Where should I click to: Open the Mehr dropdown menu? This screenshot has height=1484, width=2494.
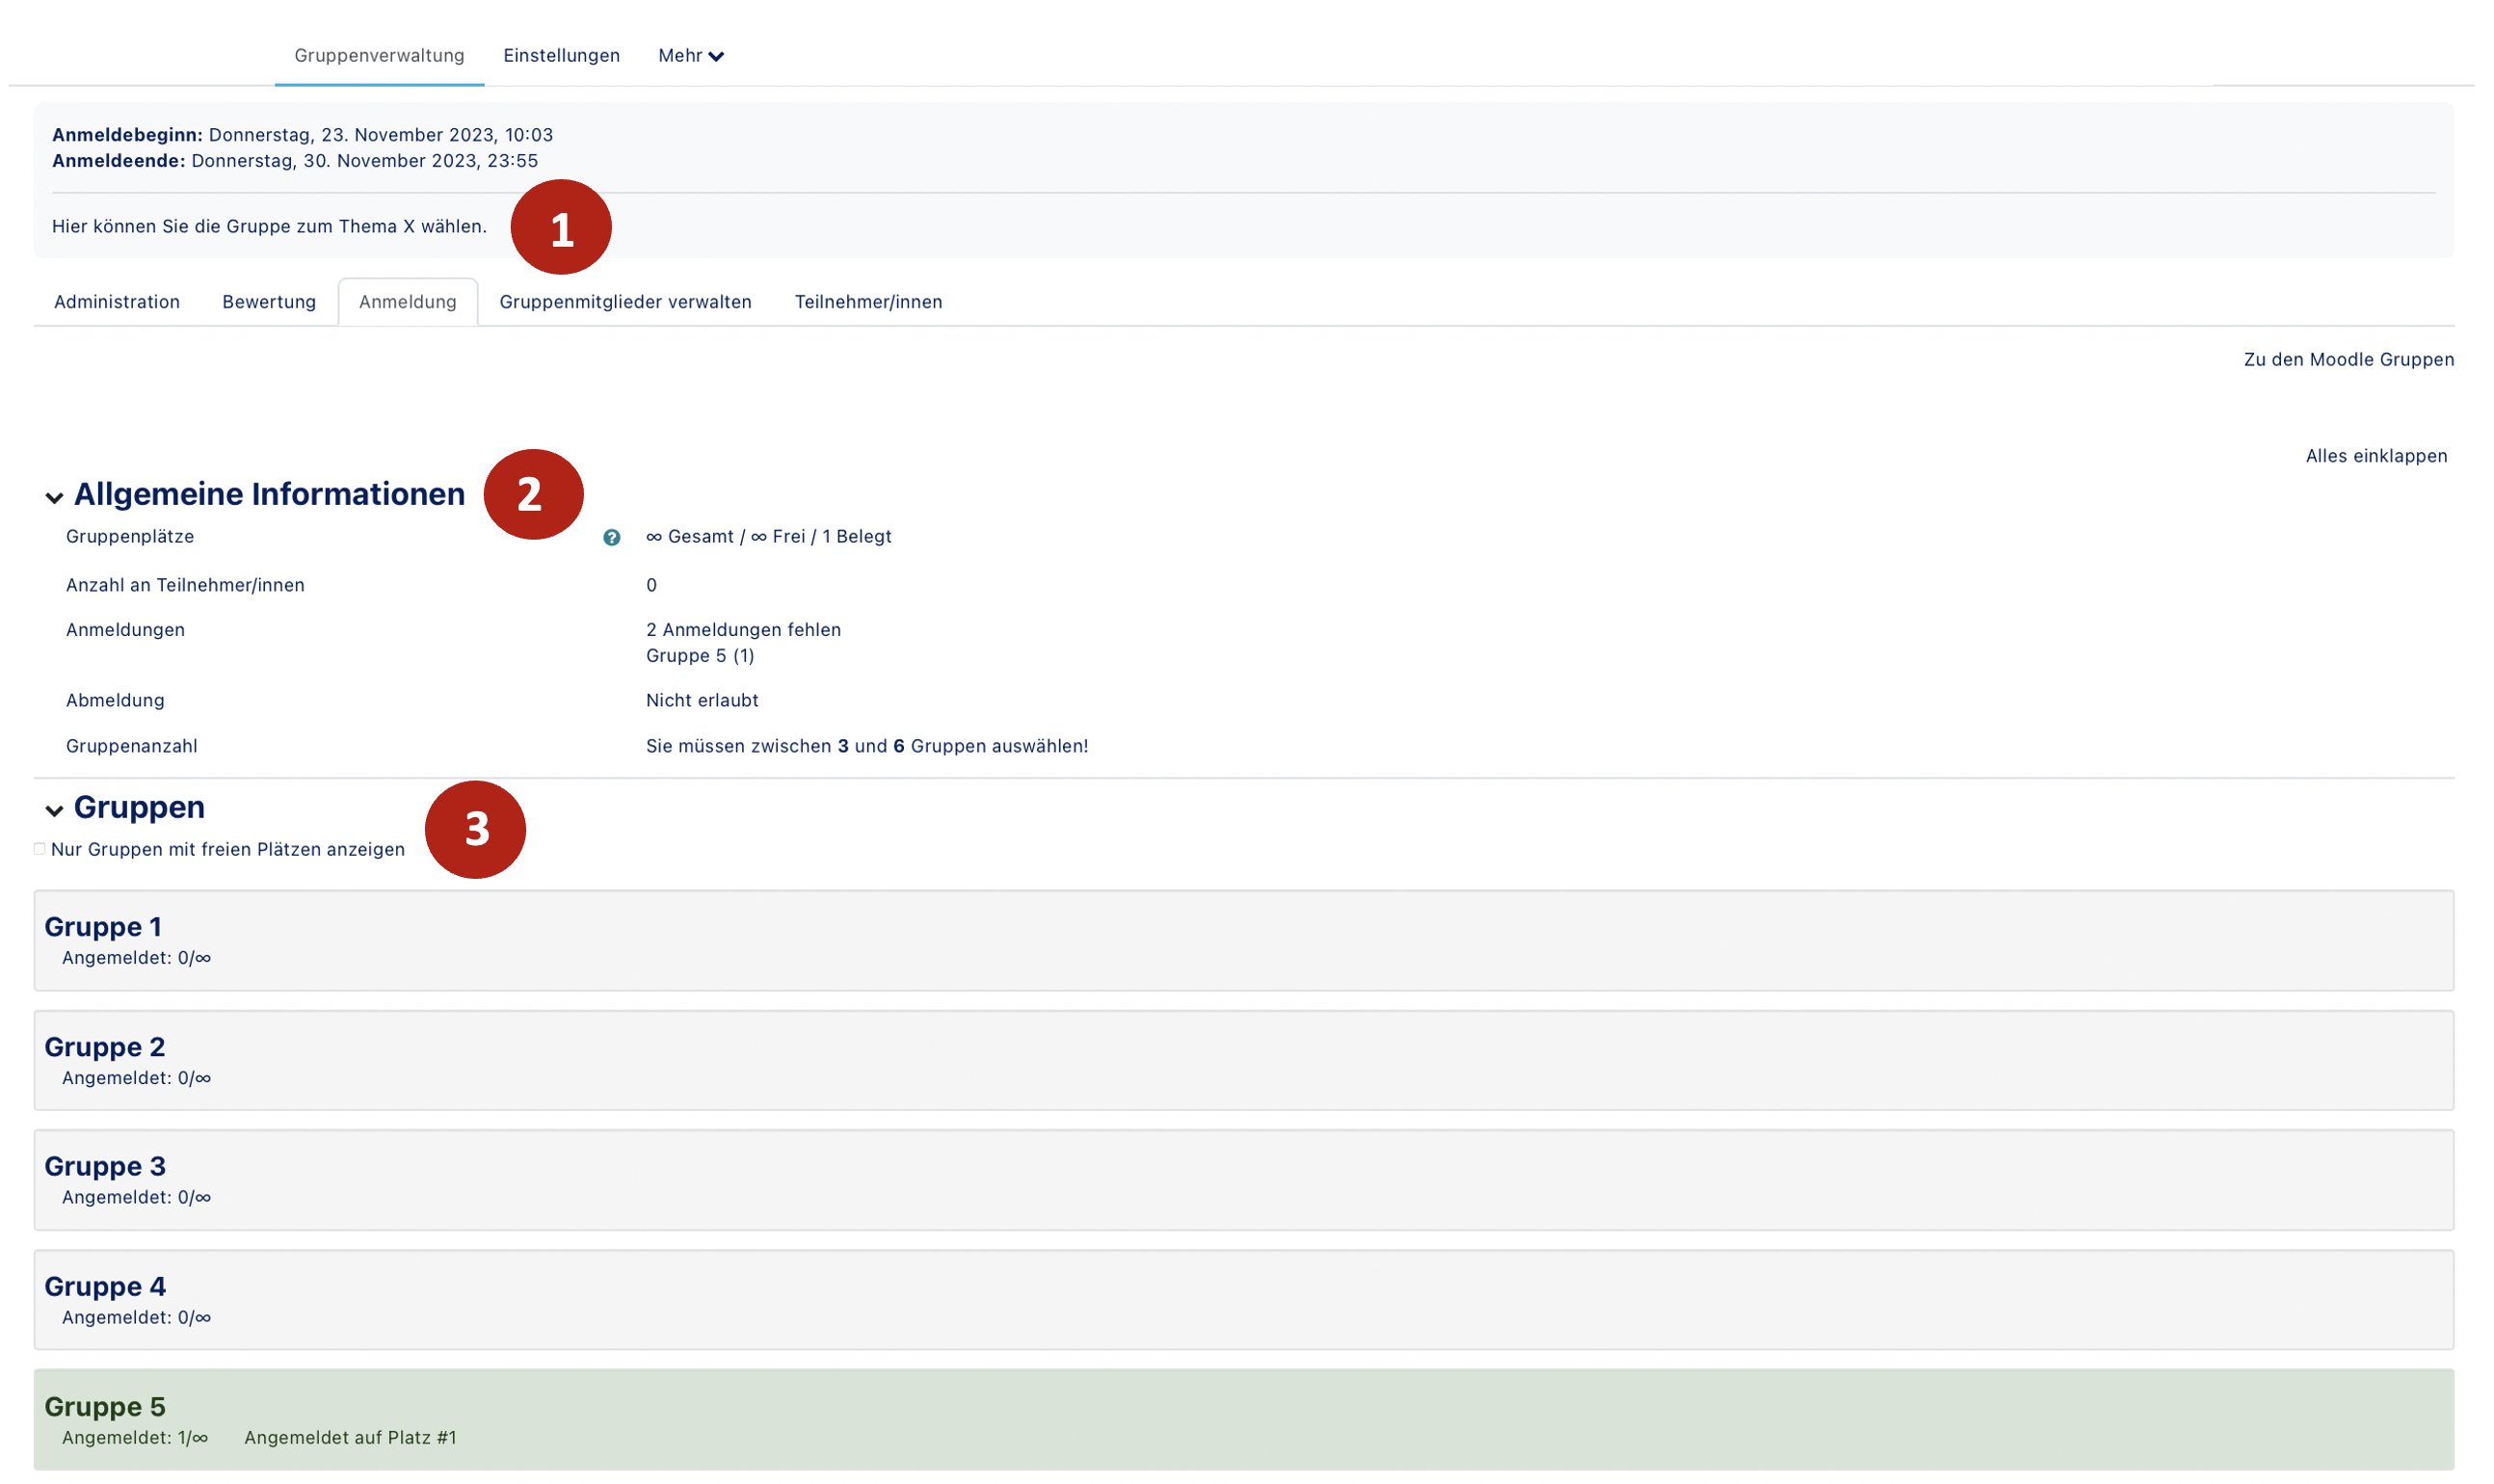click(690, 56)
